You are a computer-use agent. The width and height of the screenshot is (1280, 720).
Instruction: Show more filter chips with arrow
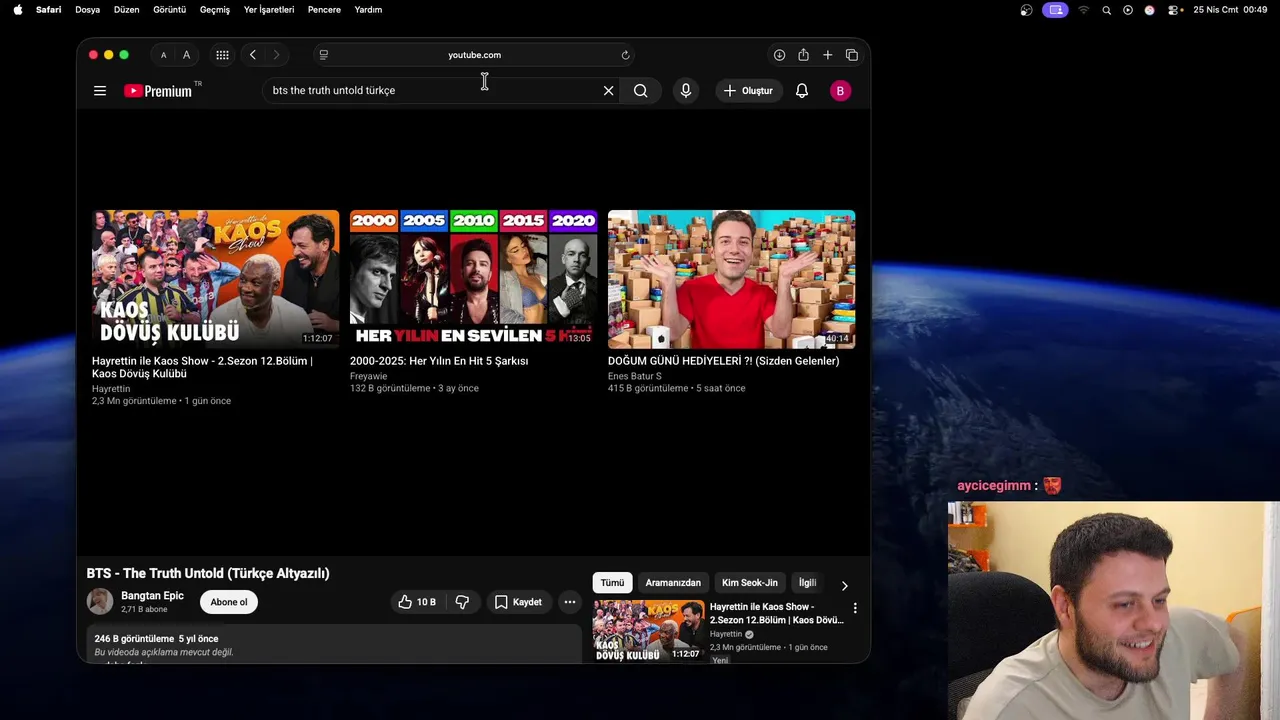click(x=844, y=586)
